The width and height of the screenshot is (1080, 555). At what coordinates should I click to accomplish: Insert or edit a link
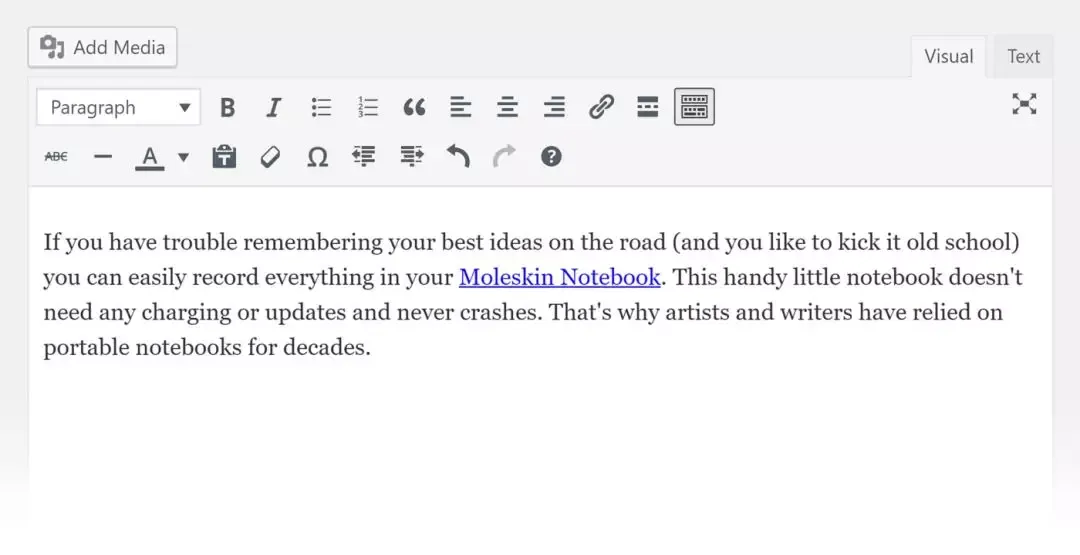point(601,108)
